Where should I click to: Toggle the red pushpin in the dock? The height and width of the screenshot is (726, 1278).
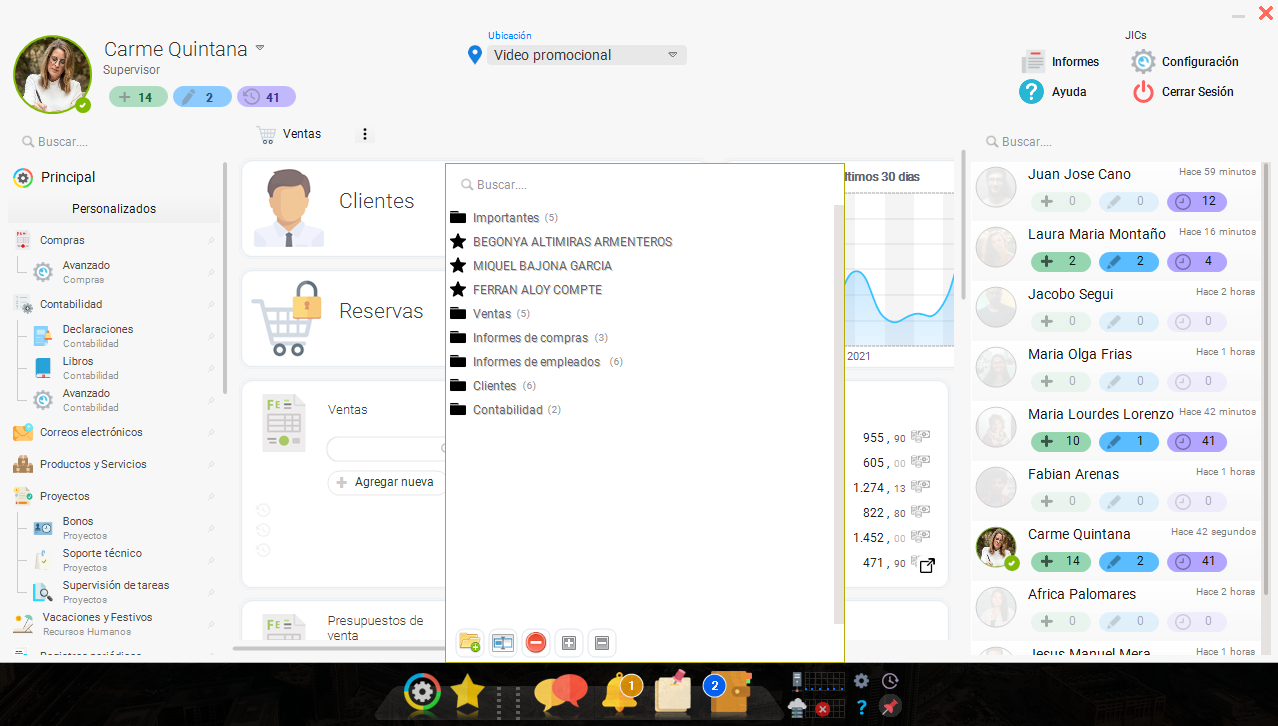click(x=889, y=708)
